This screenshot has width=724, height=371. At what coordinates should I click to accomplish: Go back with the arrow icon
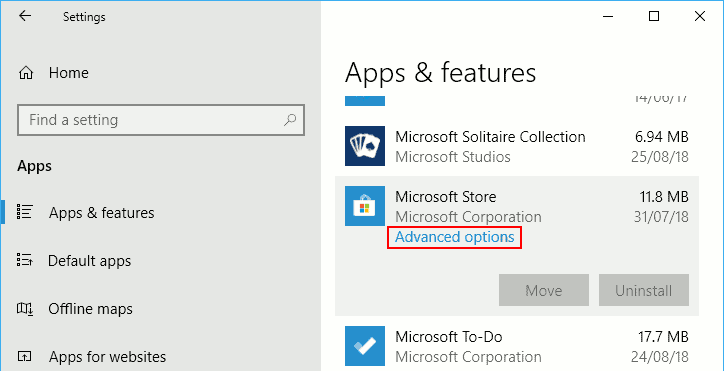[24, 16]
